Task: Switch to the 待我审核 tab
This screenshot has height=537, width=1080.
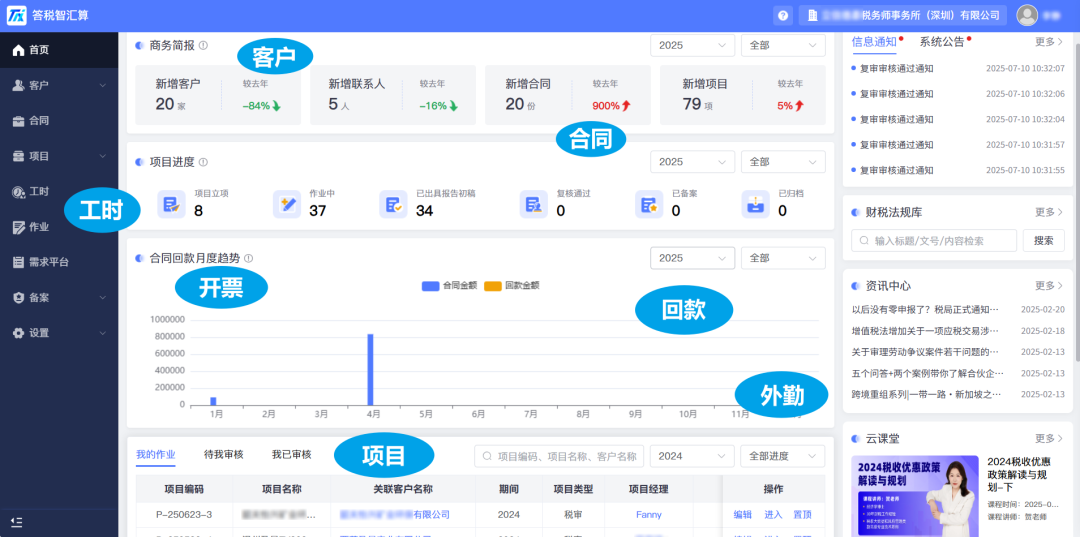Action: click(224, 454)
